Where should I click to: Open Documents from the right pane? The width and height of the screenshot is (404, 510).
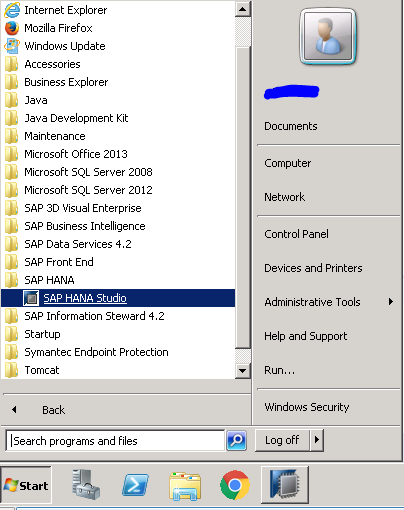click(x=291, y=126)
